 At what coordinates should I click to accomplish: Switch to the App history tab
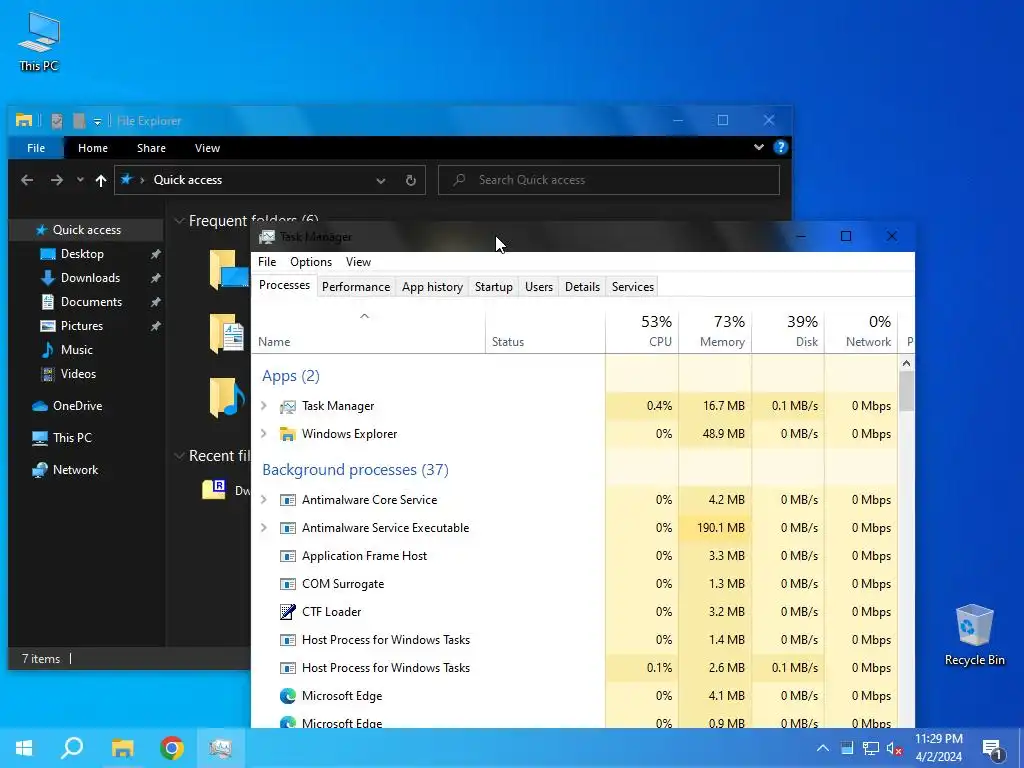pyautogui.click(x=432, y=287)
